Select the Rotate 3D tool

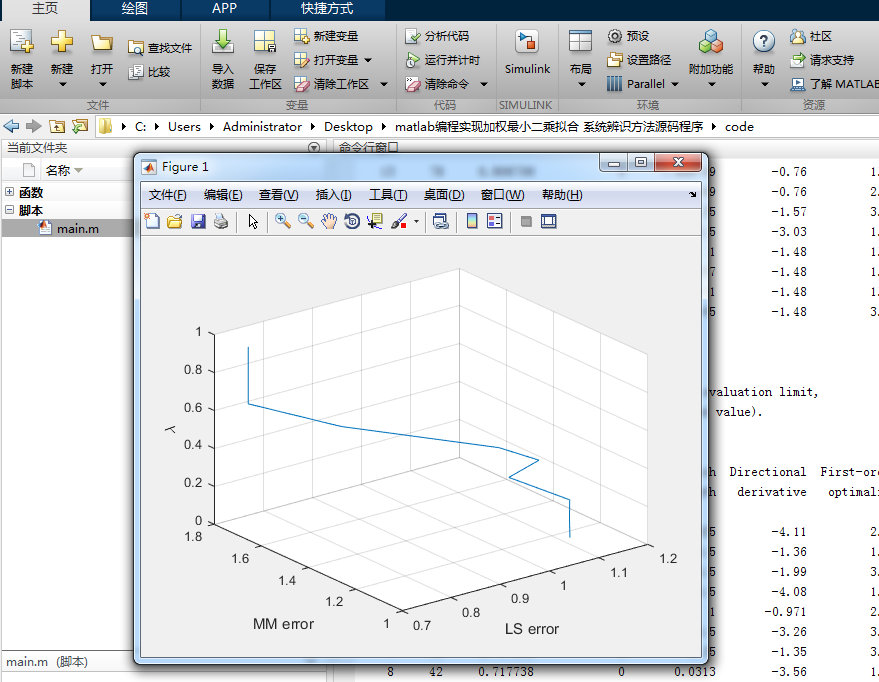pyautogui.click(x=352, y=221)
